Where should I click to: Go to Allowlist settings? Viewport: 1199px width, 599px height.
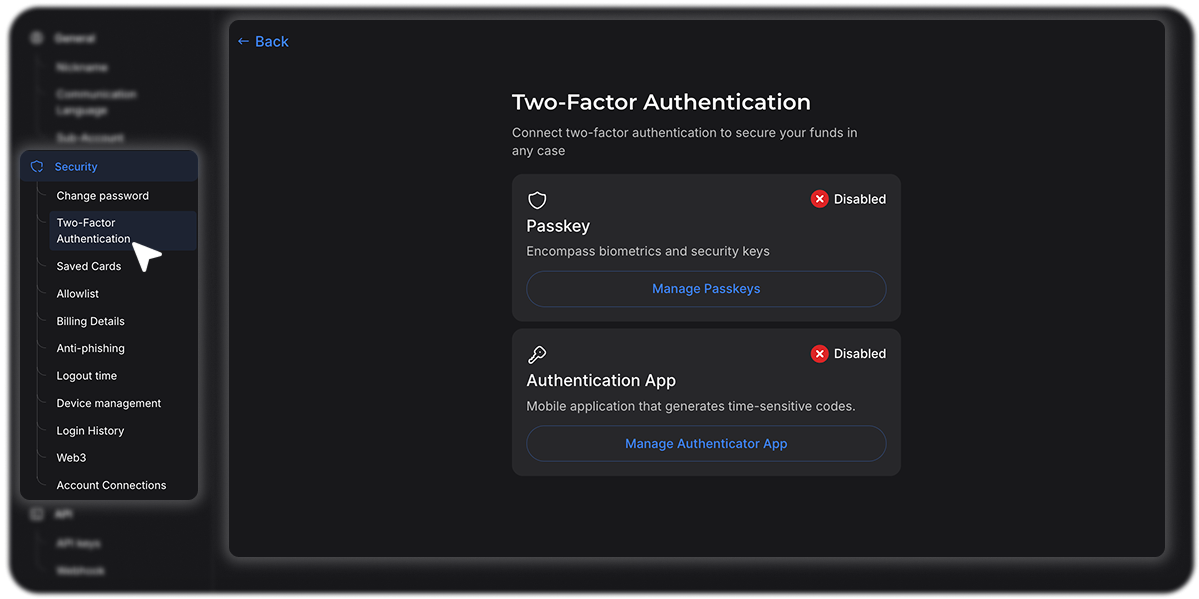[78, 294]
